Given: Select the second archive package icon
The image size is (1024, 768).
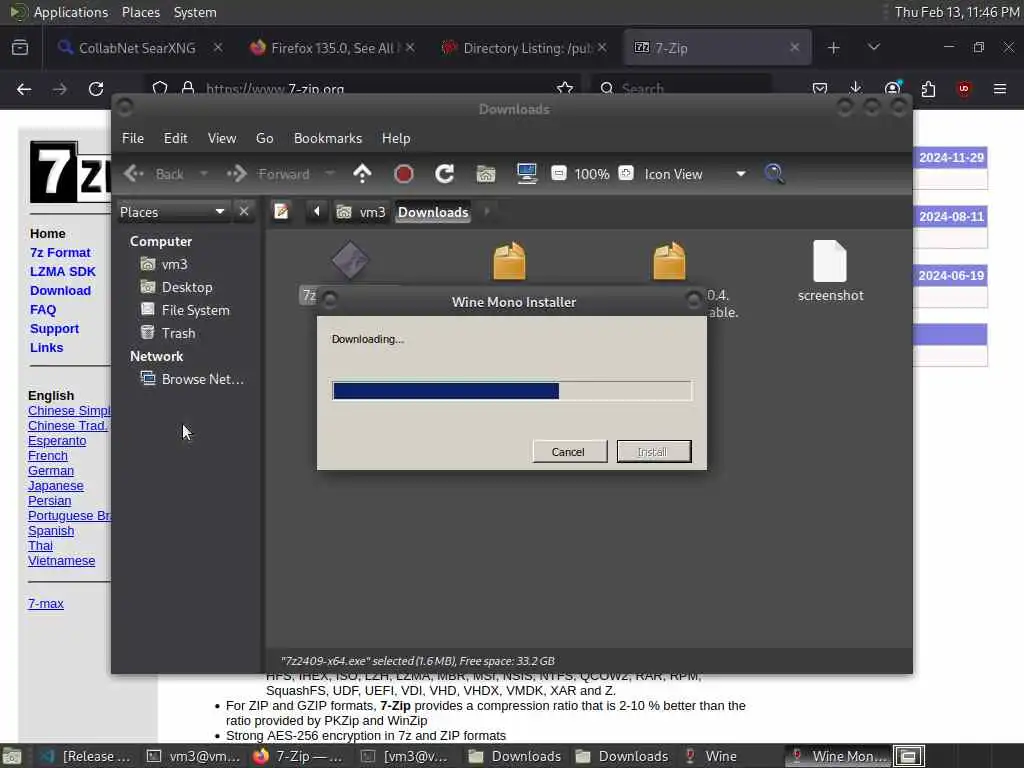Looking at the screenshot, I should coord(669,261).
